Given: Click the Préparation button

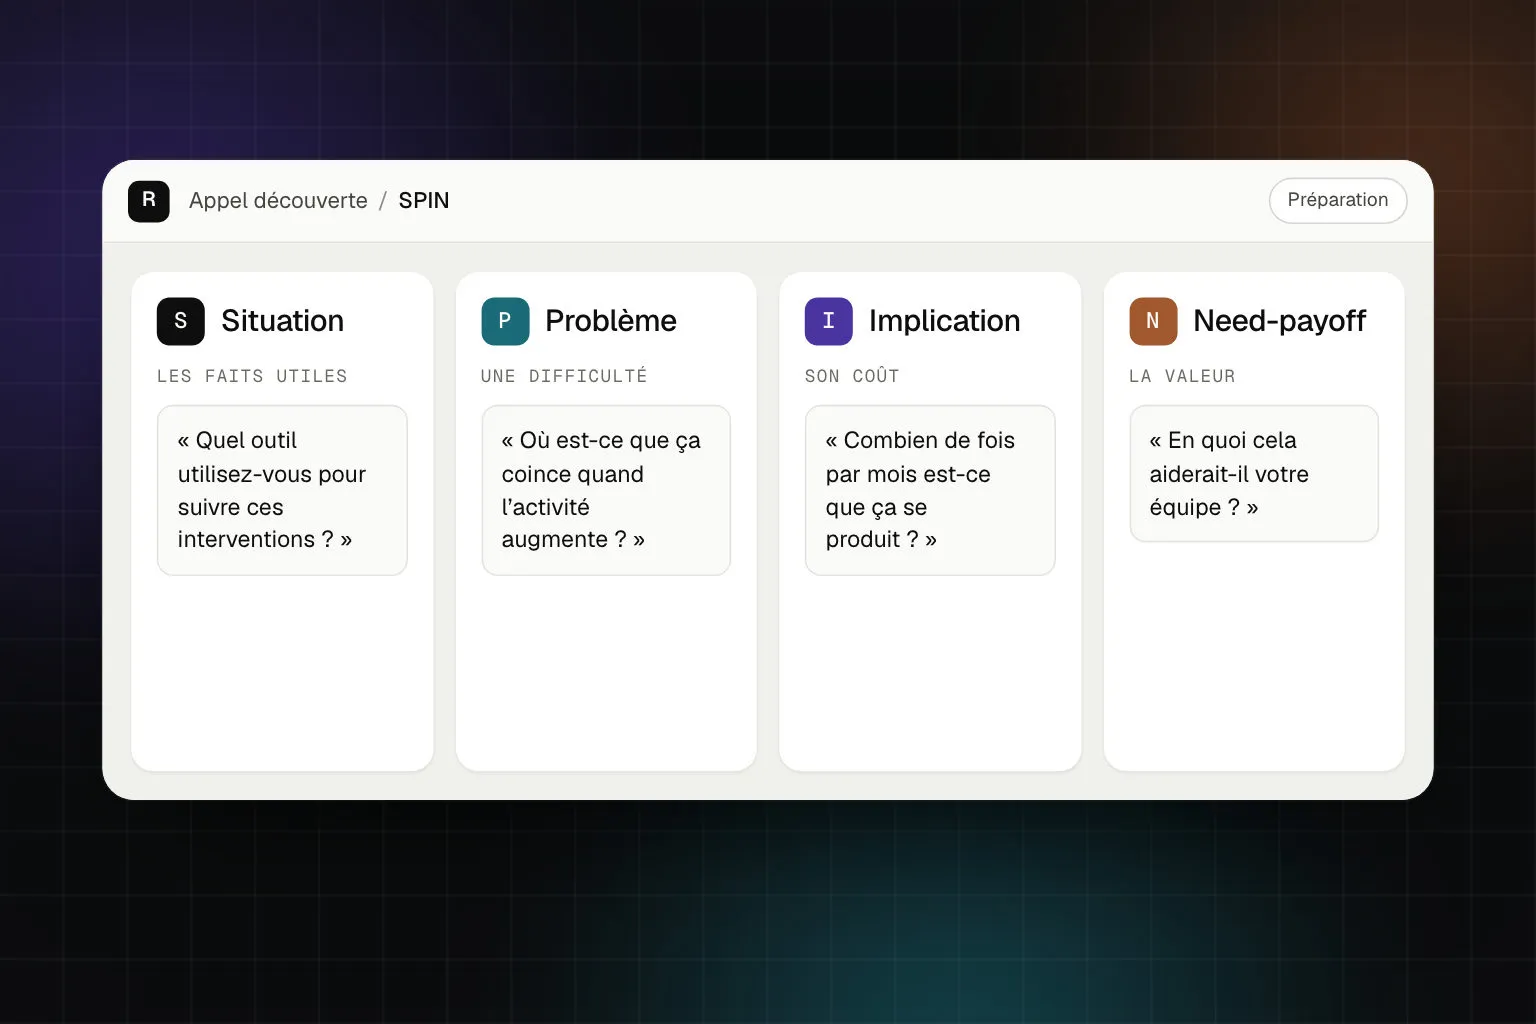Looking at the screenshot, I should [x=1338, y=200].
